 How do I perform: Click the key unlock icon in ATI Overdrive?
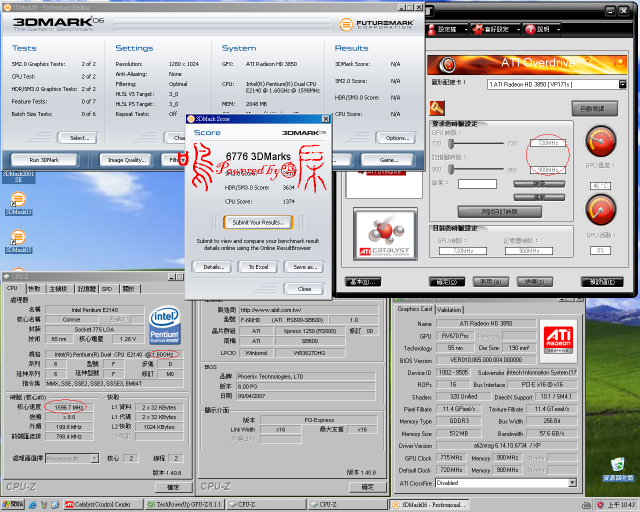click(x=437, y=108)
